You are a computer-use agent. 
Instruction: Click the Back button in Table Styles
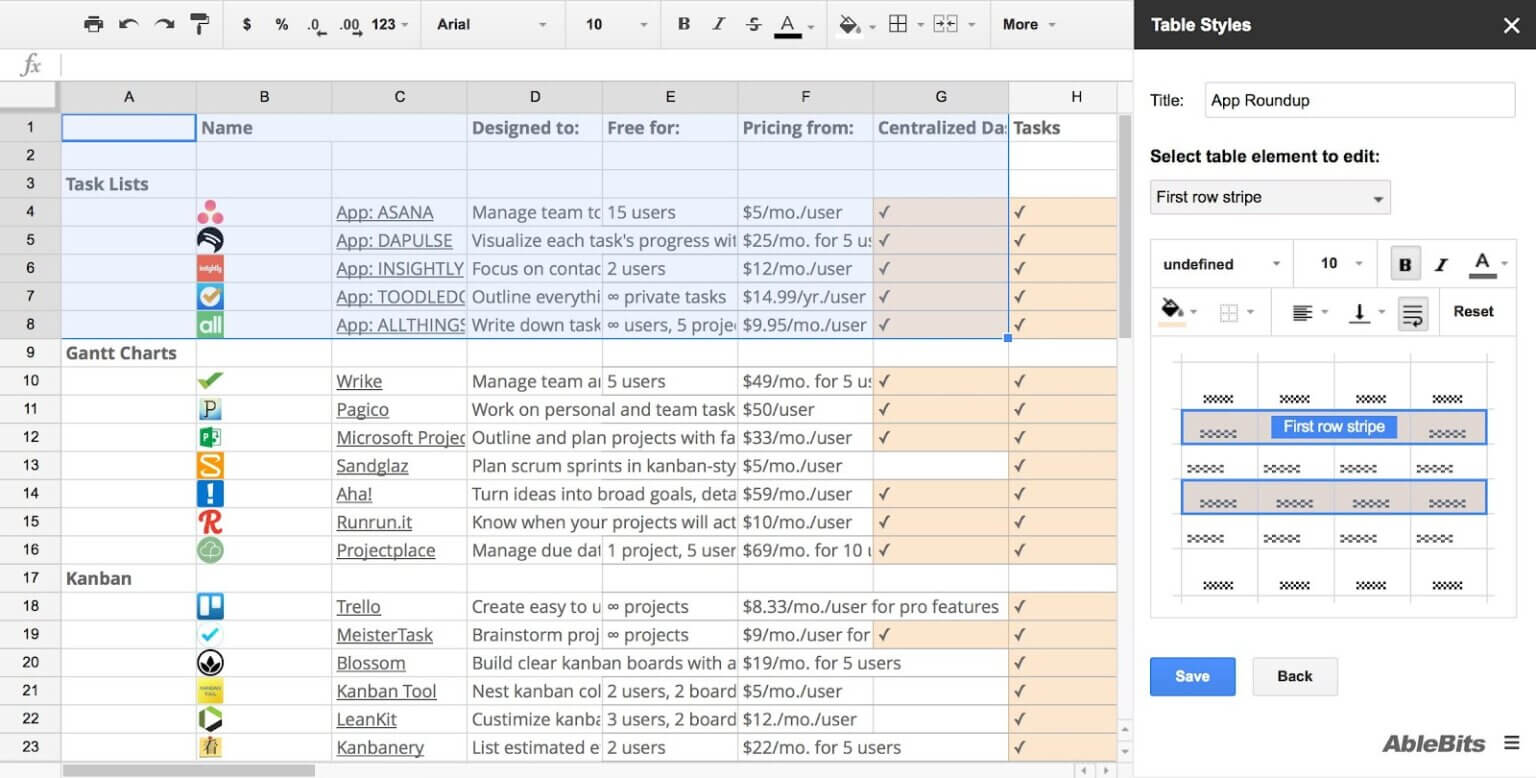click(1295, 676)
